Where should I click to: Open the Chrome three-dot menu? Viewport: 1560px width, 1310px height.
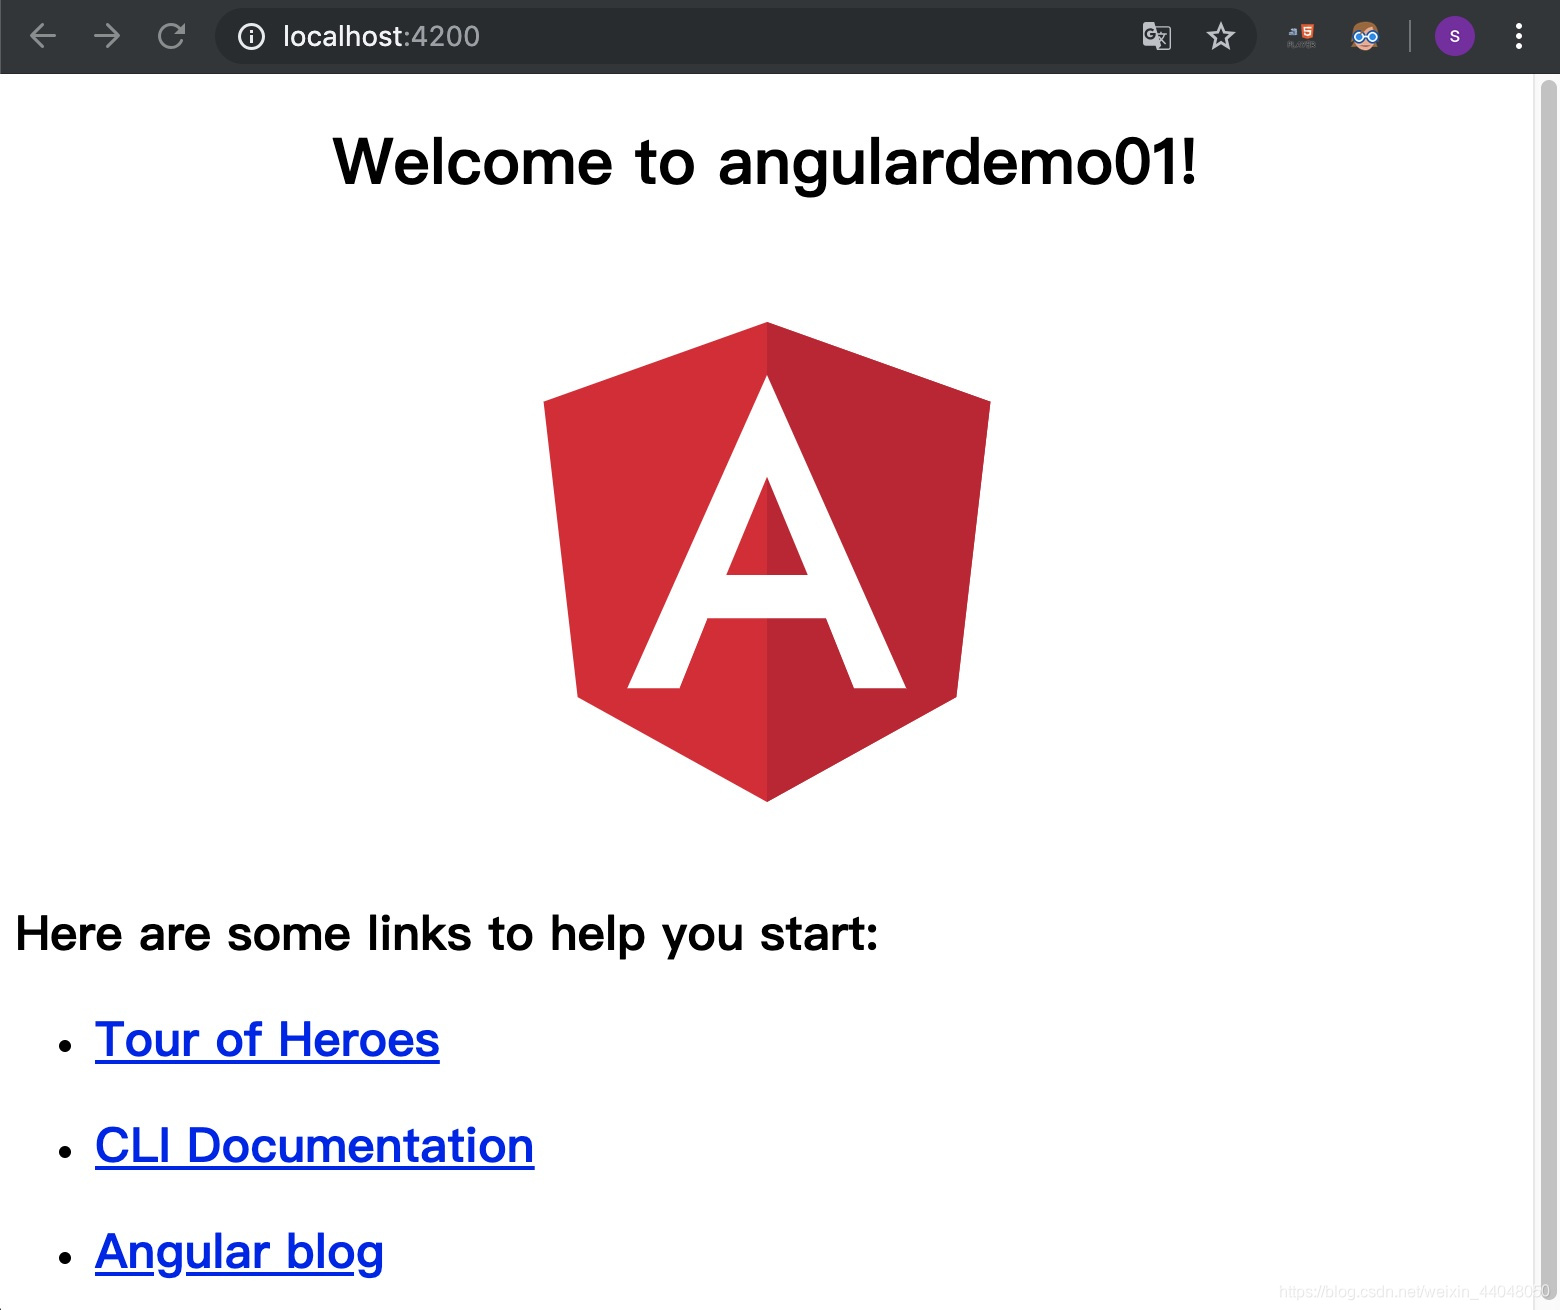coord(1518,36)
